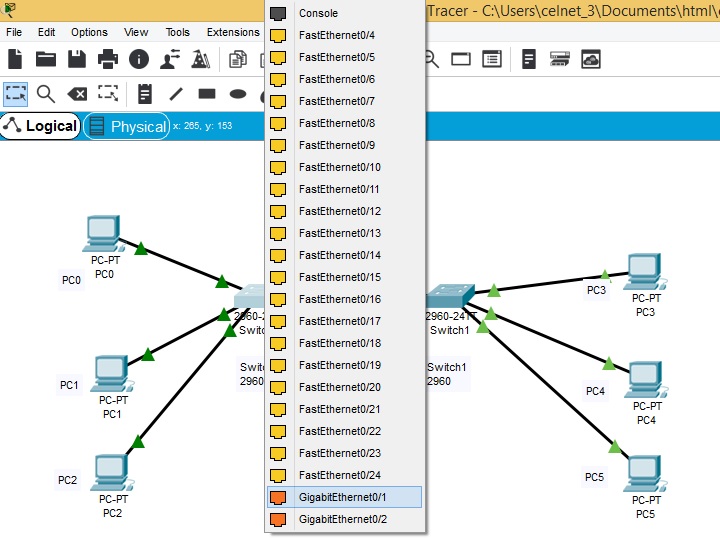This screenshot has width=720, height=538.
Task: Pick the Draw Rectangle tool
Action: 207,94
